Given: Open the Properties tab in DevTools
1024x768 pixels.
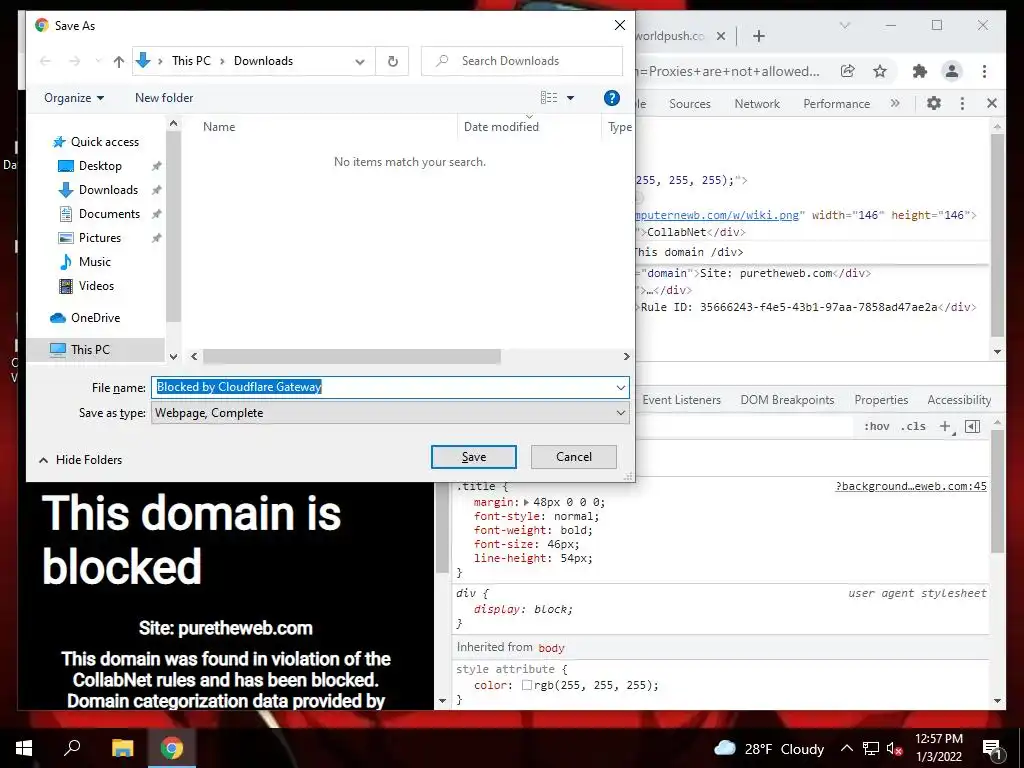Looking at the screenshot, I should [881, 400].
